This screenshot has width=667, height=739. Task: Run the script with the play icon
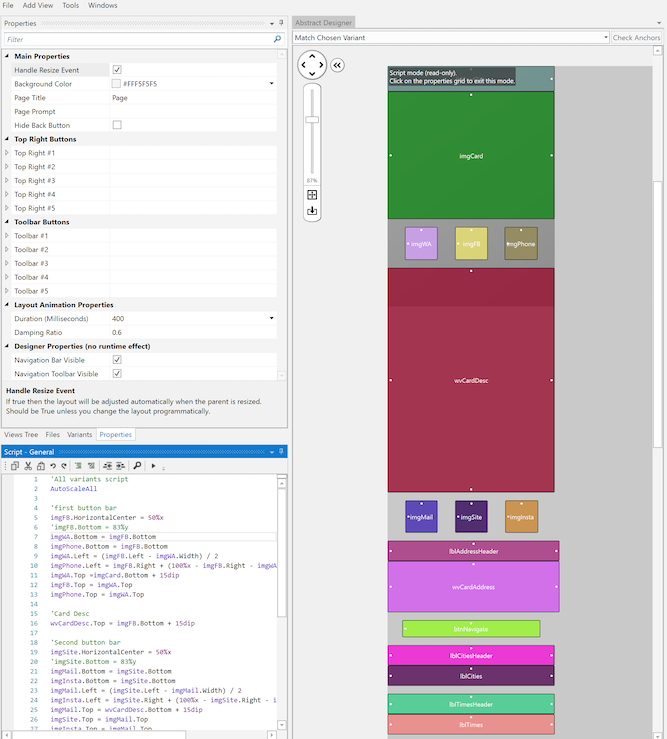pyautogui.click(x=153, y=466)
